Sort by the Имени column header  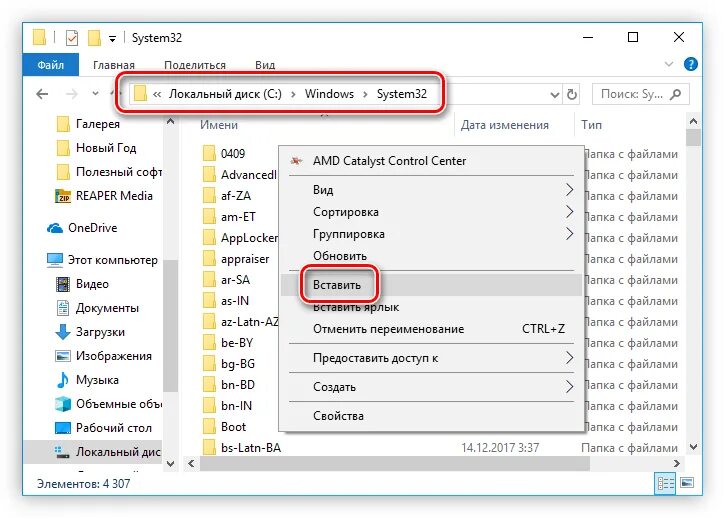(219, 125)
